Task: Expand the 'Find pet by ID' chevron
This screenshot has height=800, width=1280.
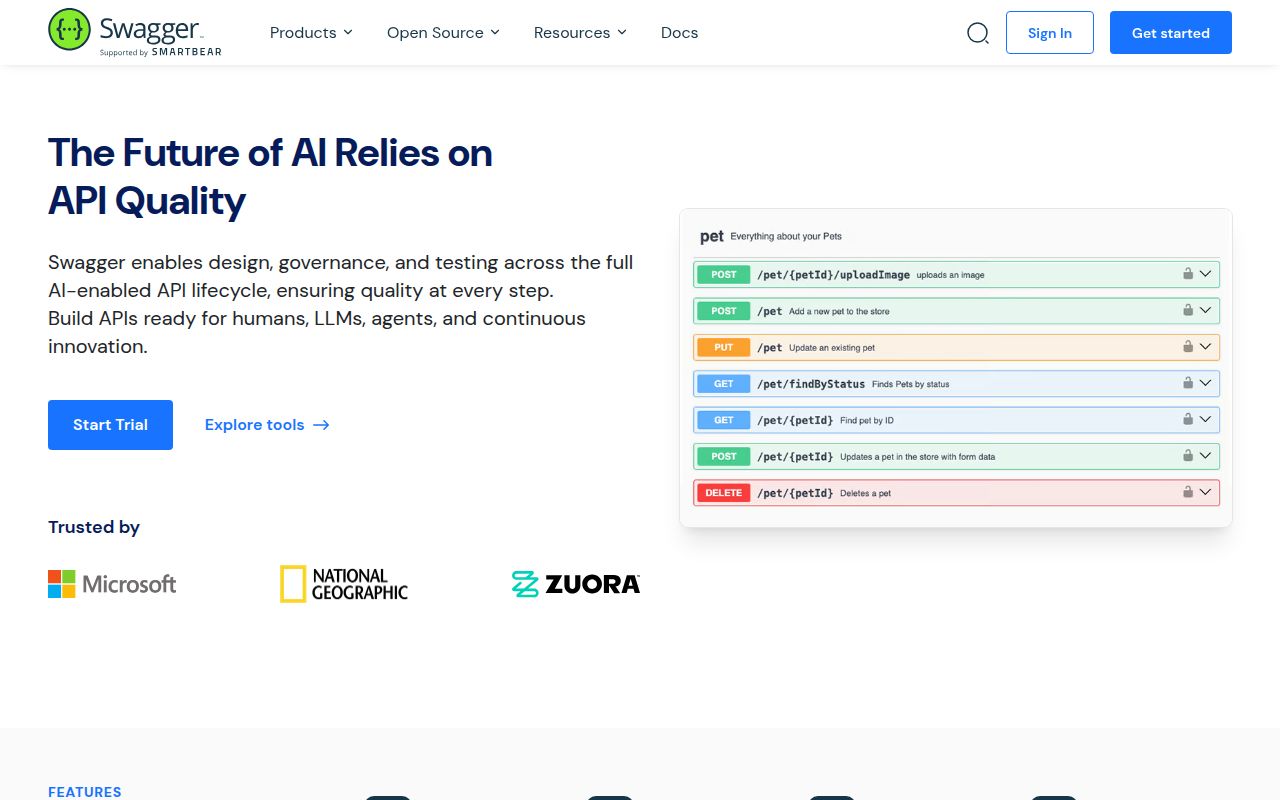Action: point(1206,419)
